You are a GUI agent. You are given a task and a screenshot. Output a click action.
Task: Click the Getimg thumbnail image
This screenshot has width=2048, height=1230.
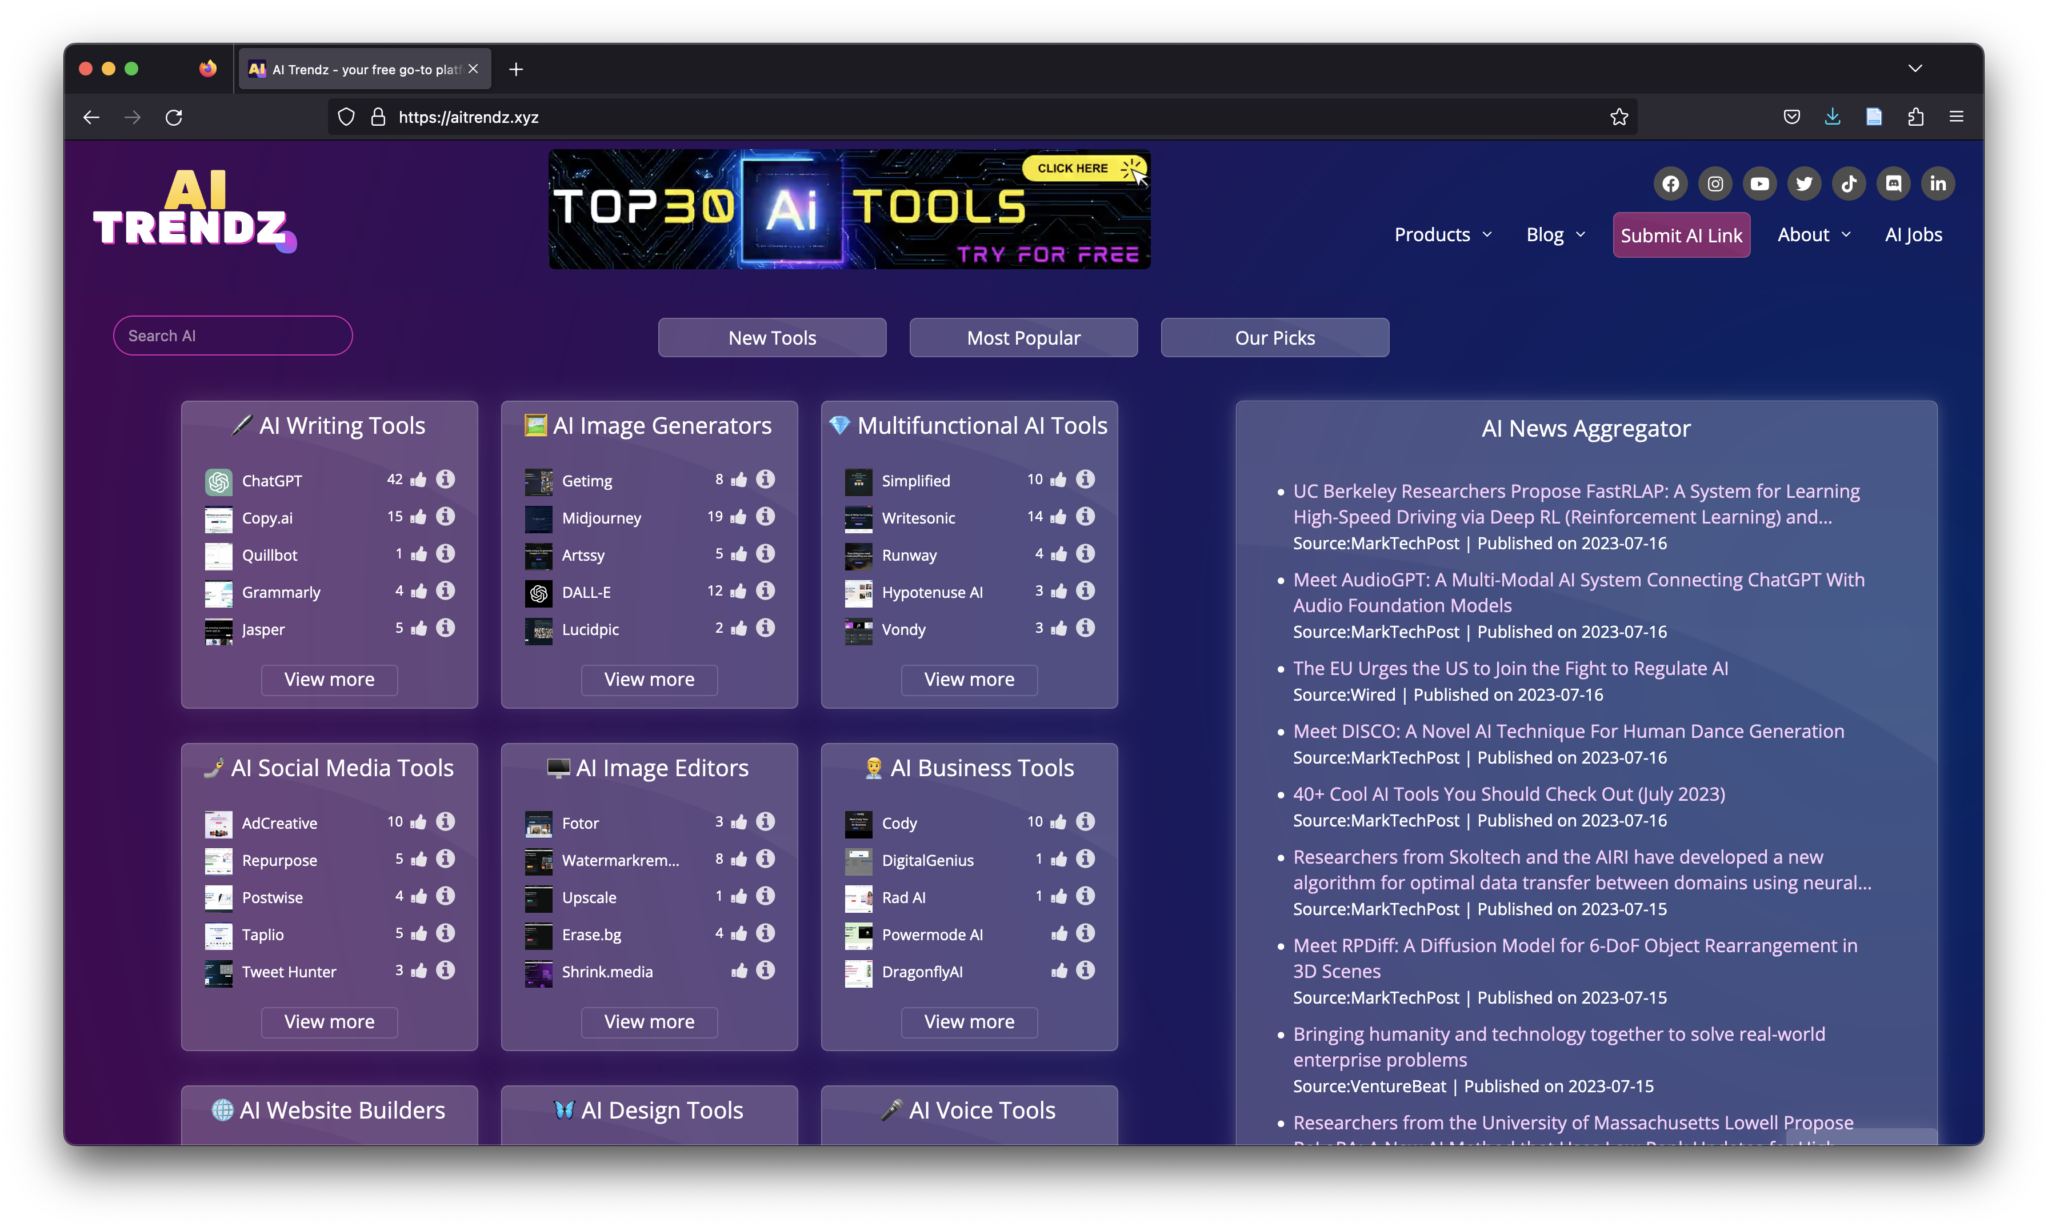point(539,482)
